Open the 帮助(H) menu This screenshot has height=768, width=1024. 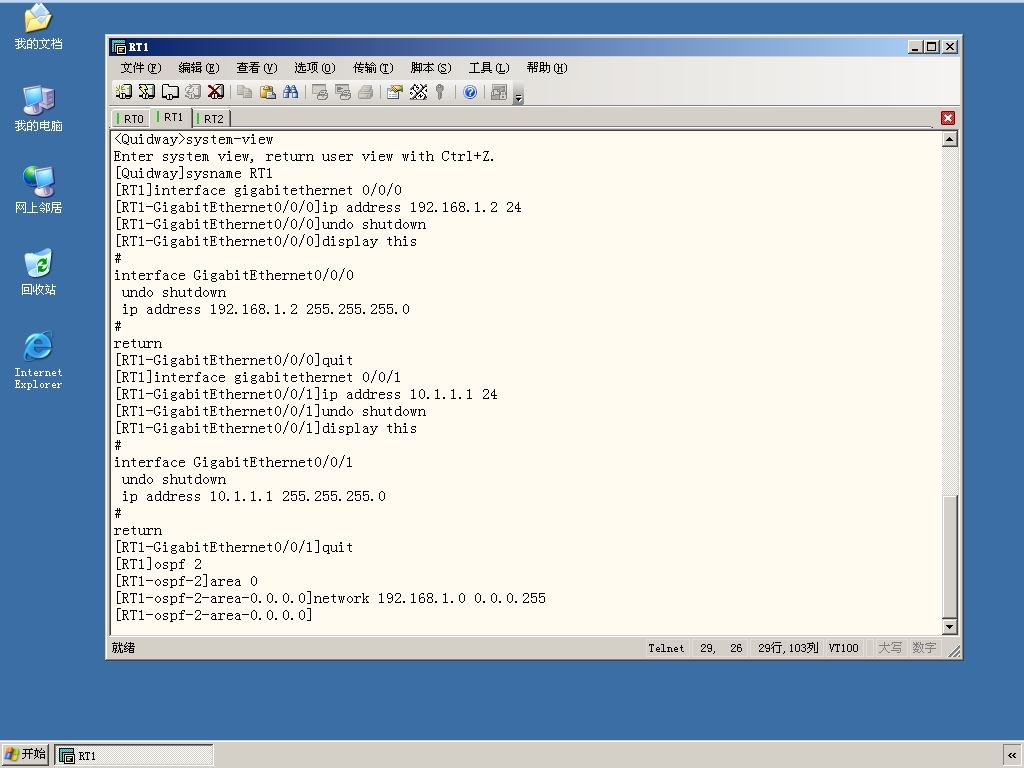(547, 68)
